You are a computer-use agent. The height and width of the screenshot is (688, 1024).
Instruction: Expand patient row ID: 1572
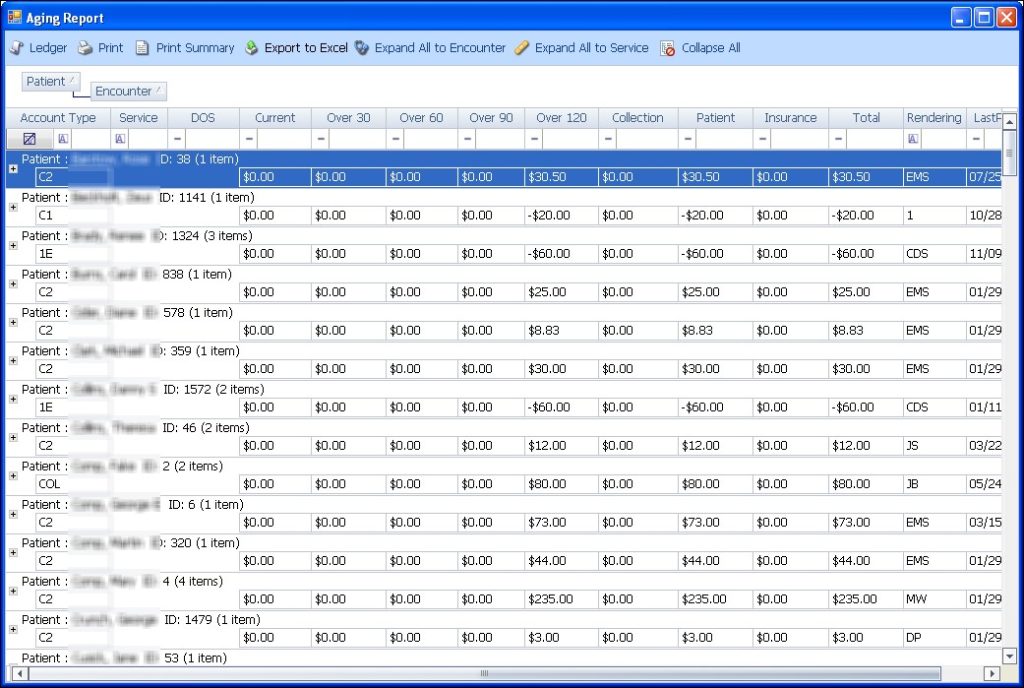13,399
